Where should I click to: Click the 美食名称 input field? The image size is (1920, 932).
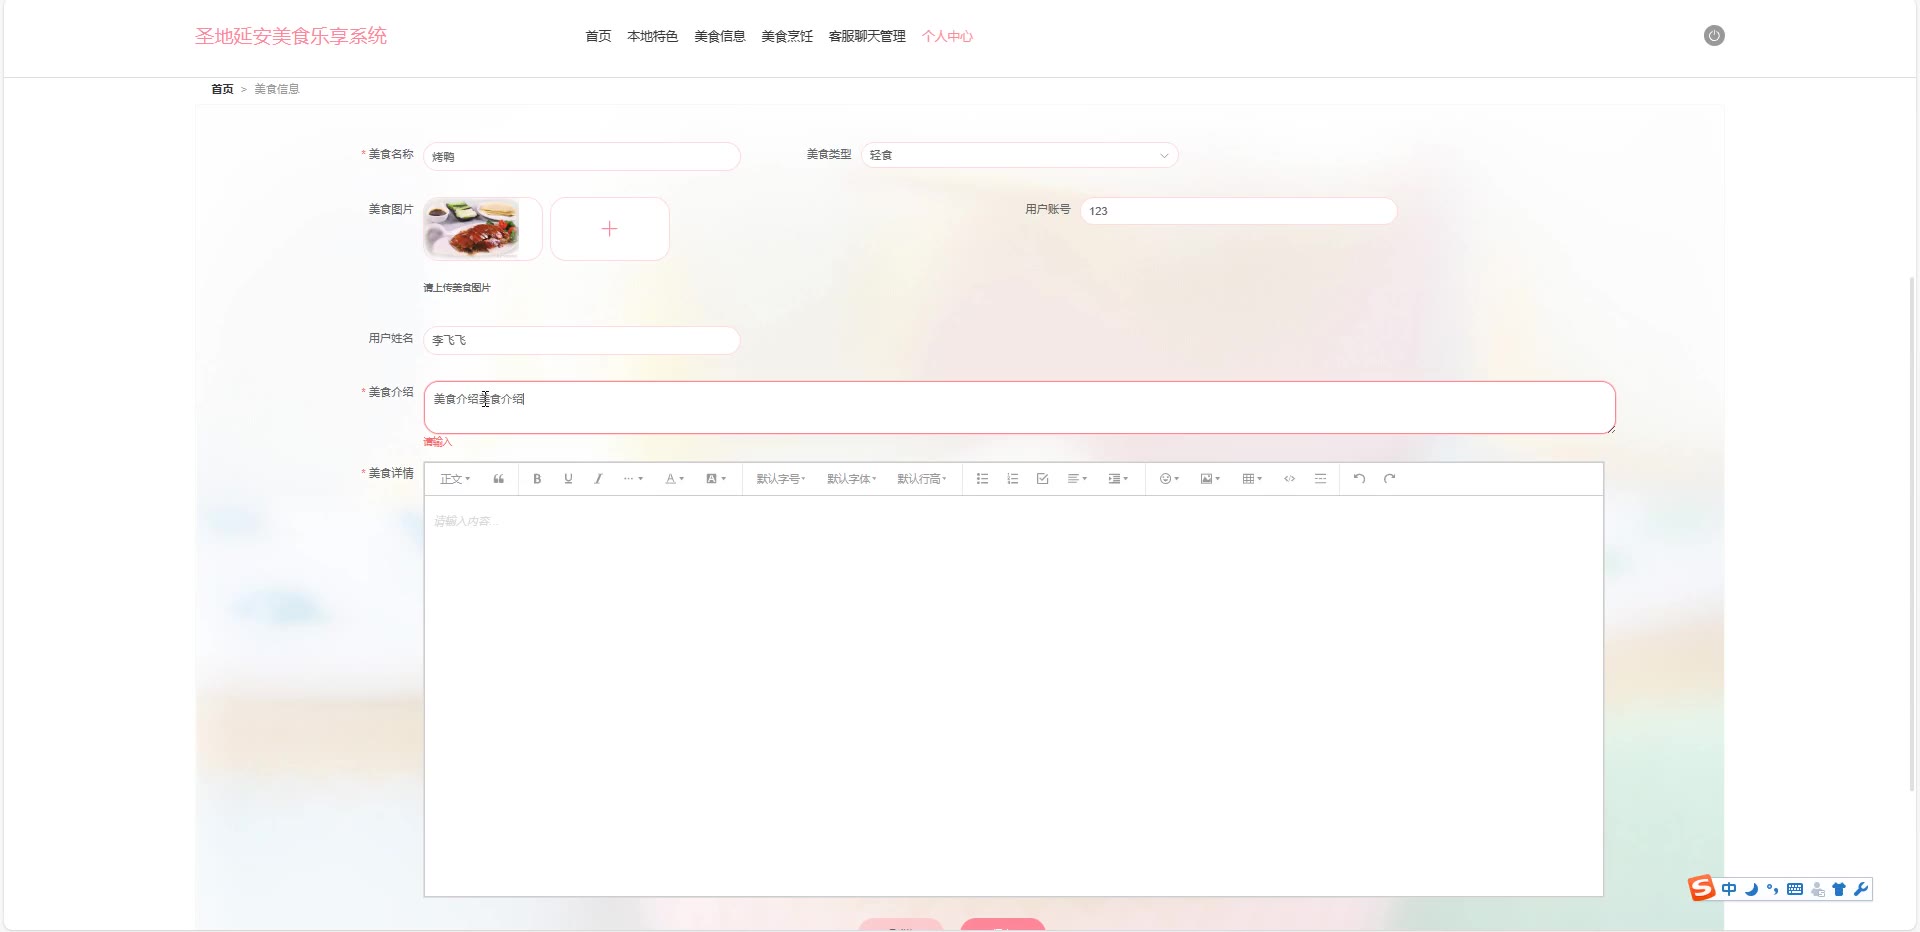(582, 157)
